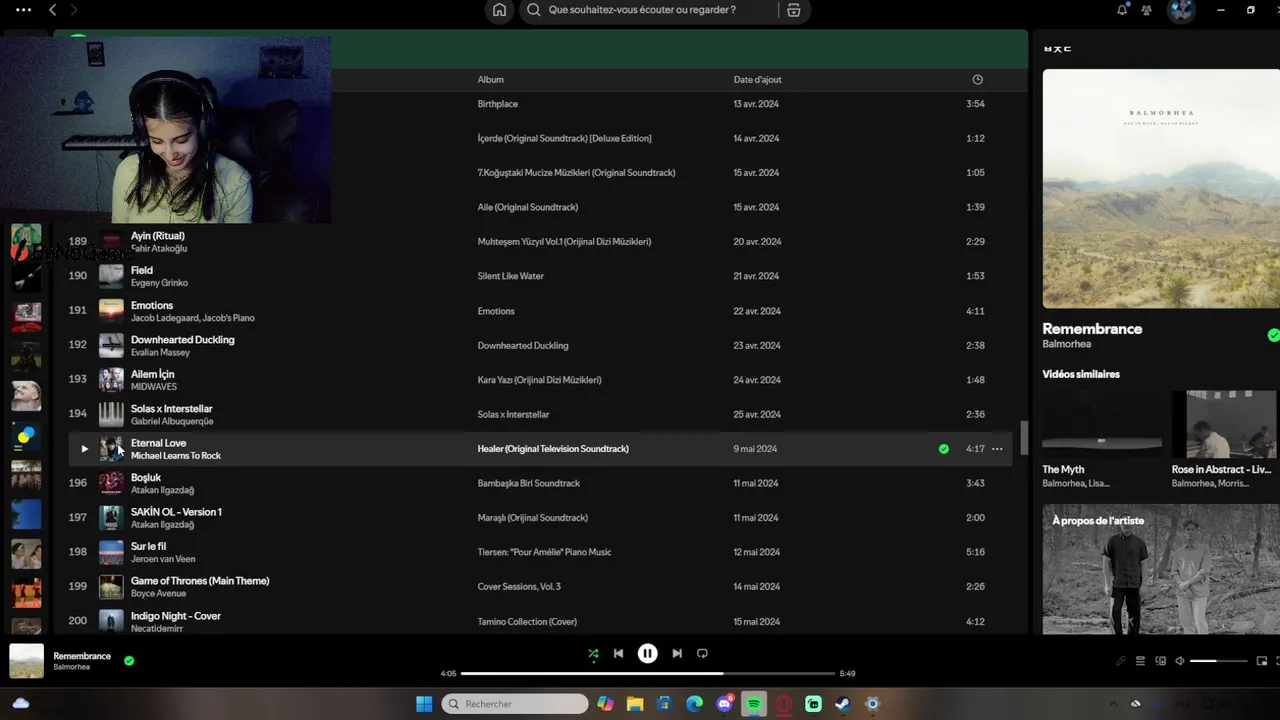Open album Silent Like Water
The height and width of the screenshot is (720, 1280).
tap(510, 276)
